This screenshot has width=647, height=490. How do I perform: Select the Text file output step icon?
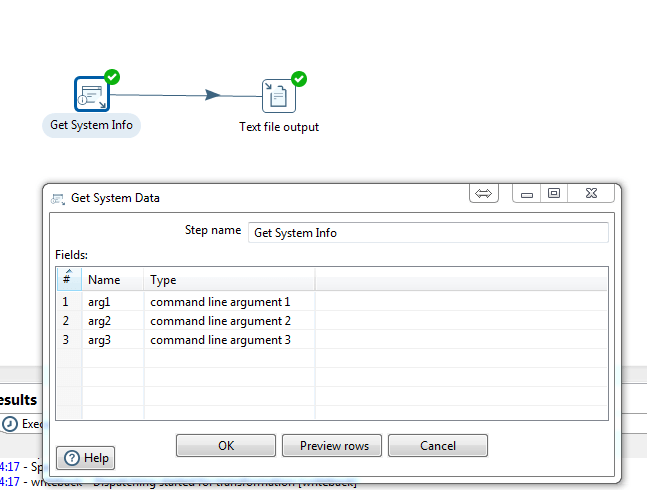279,96
